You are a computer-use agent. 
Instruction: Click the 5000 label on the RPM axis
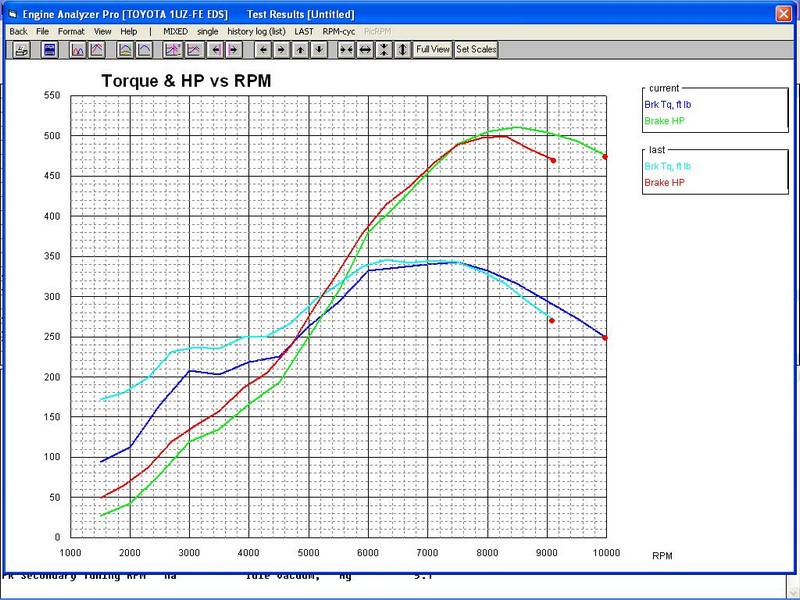308,553
